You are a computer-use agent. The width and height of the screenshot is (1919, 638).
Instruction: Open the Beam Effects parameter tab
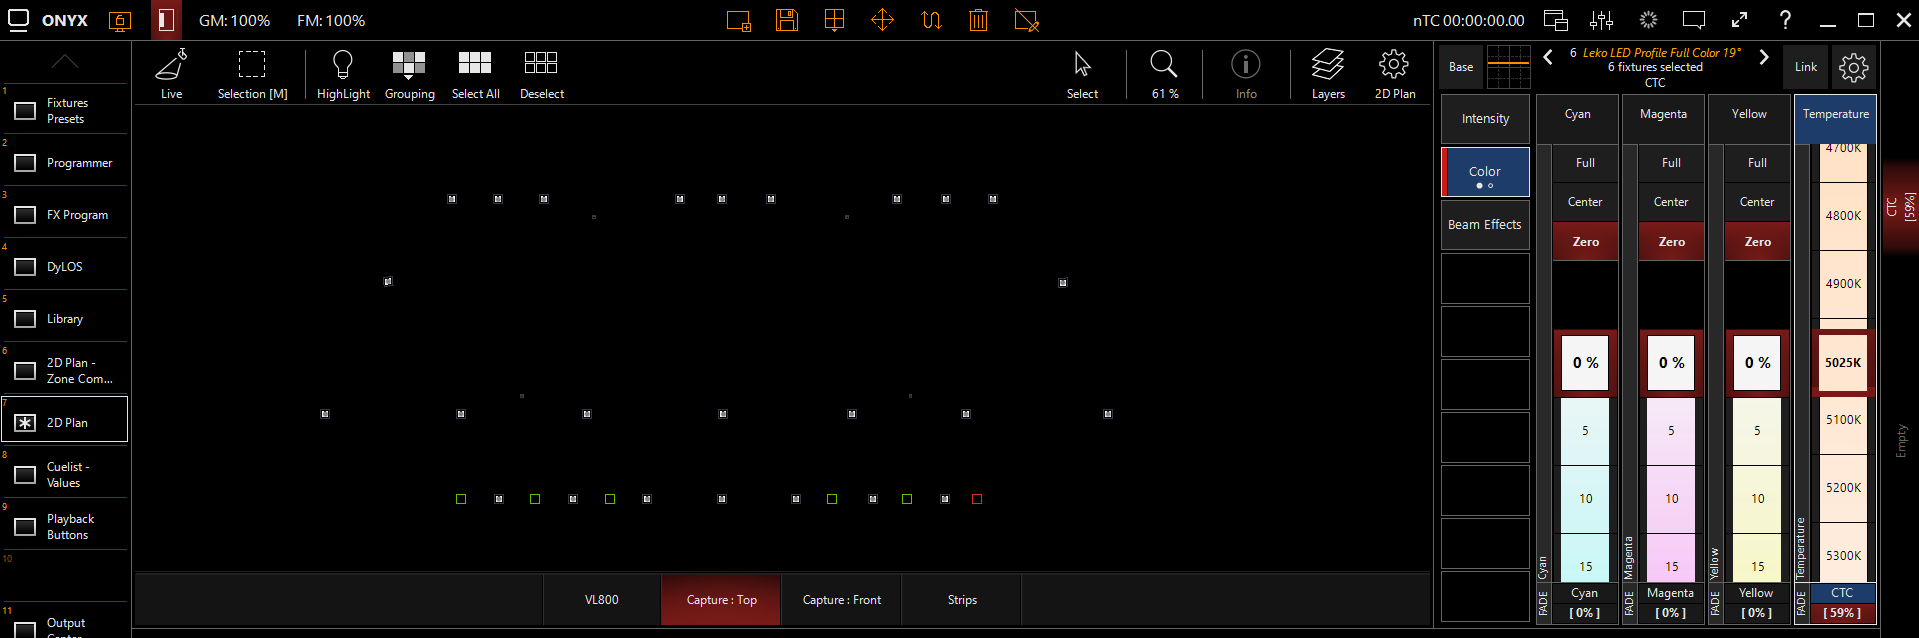1485,225
